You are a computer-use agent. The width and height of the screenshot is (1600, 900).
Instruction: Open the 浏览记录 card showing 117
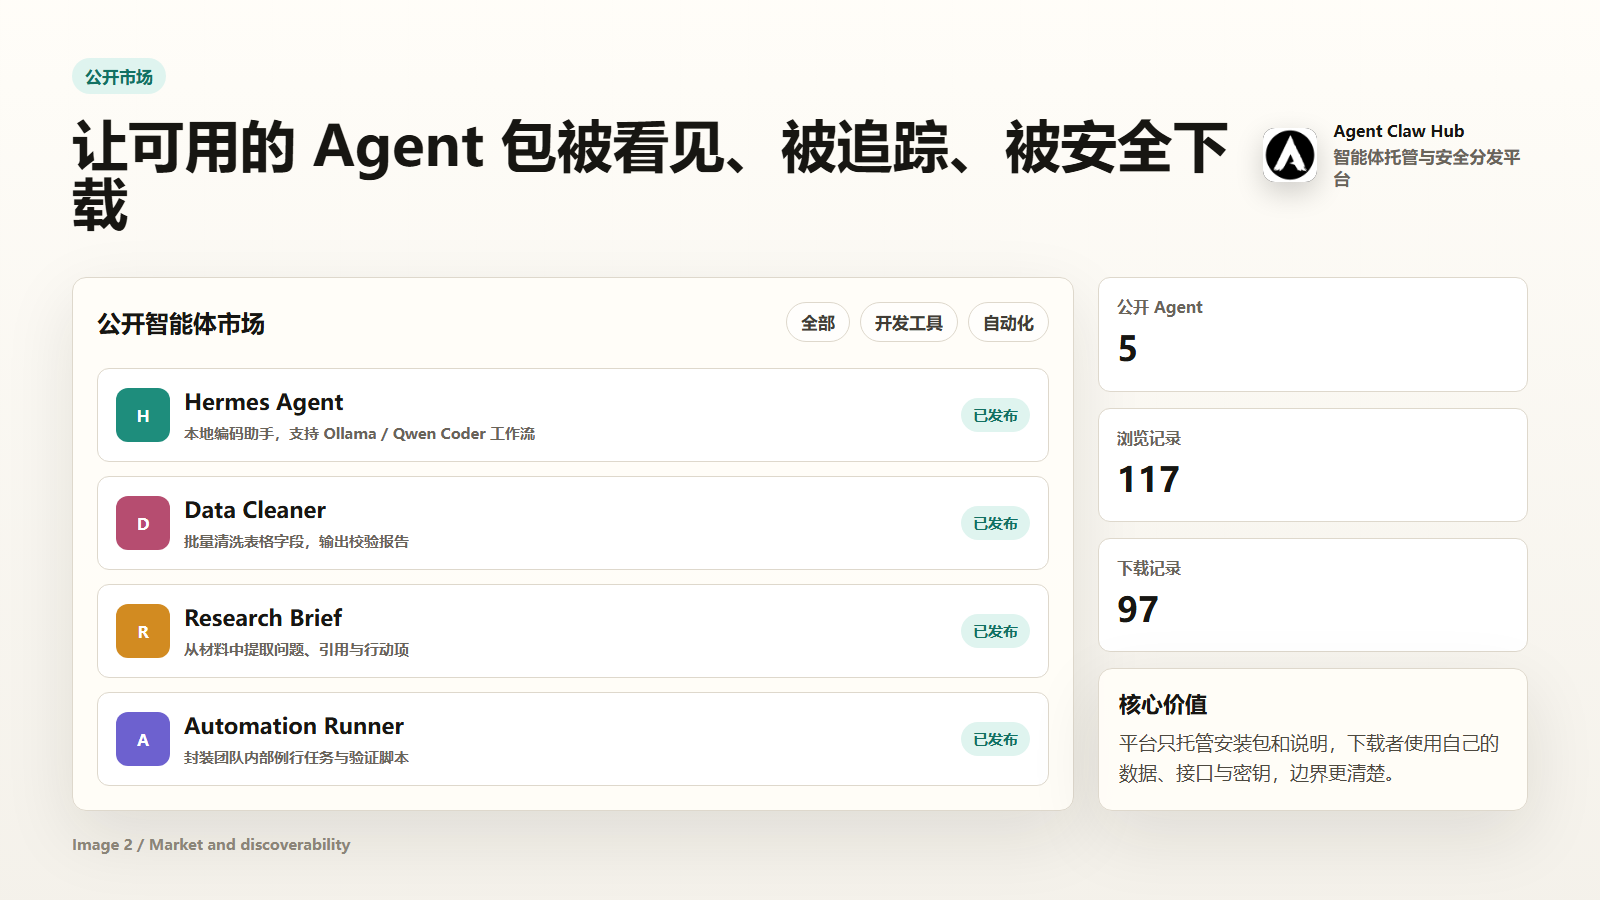[x=1313, y=465]
